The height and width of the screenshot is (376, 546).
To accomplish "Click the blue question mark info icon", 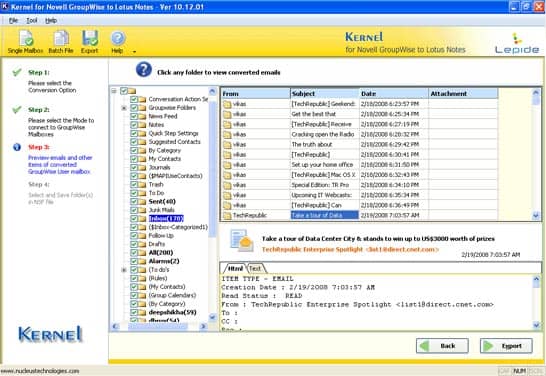I will tap(144, 70).
